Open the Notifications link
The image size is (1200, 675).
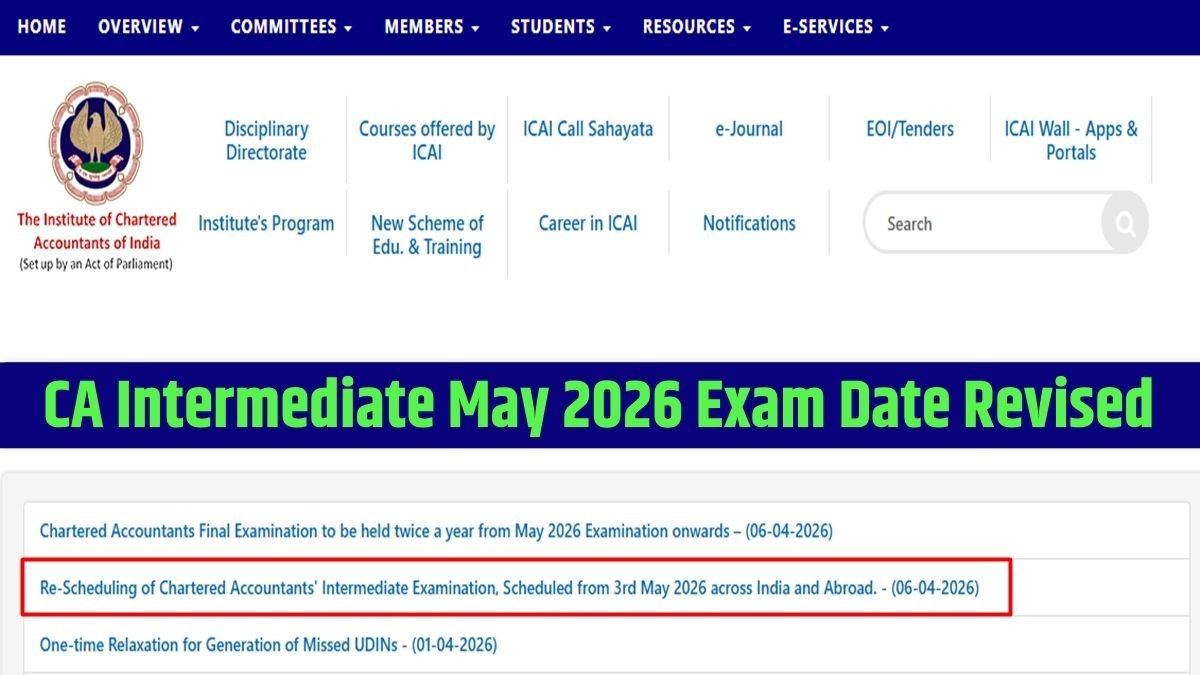[749, 223]
